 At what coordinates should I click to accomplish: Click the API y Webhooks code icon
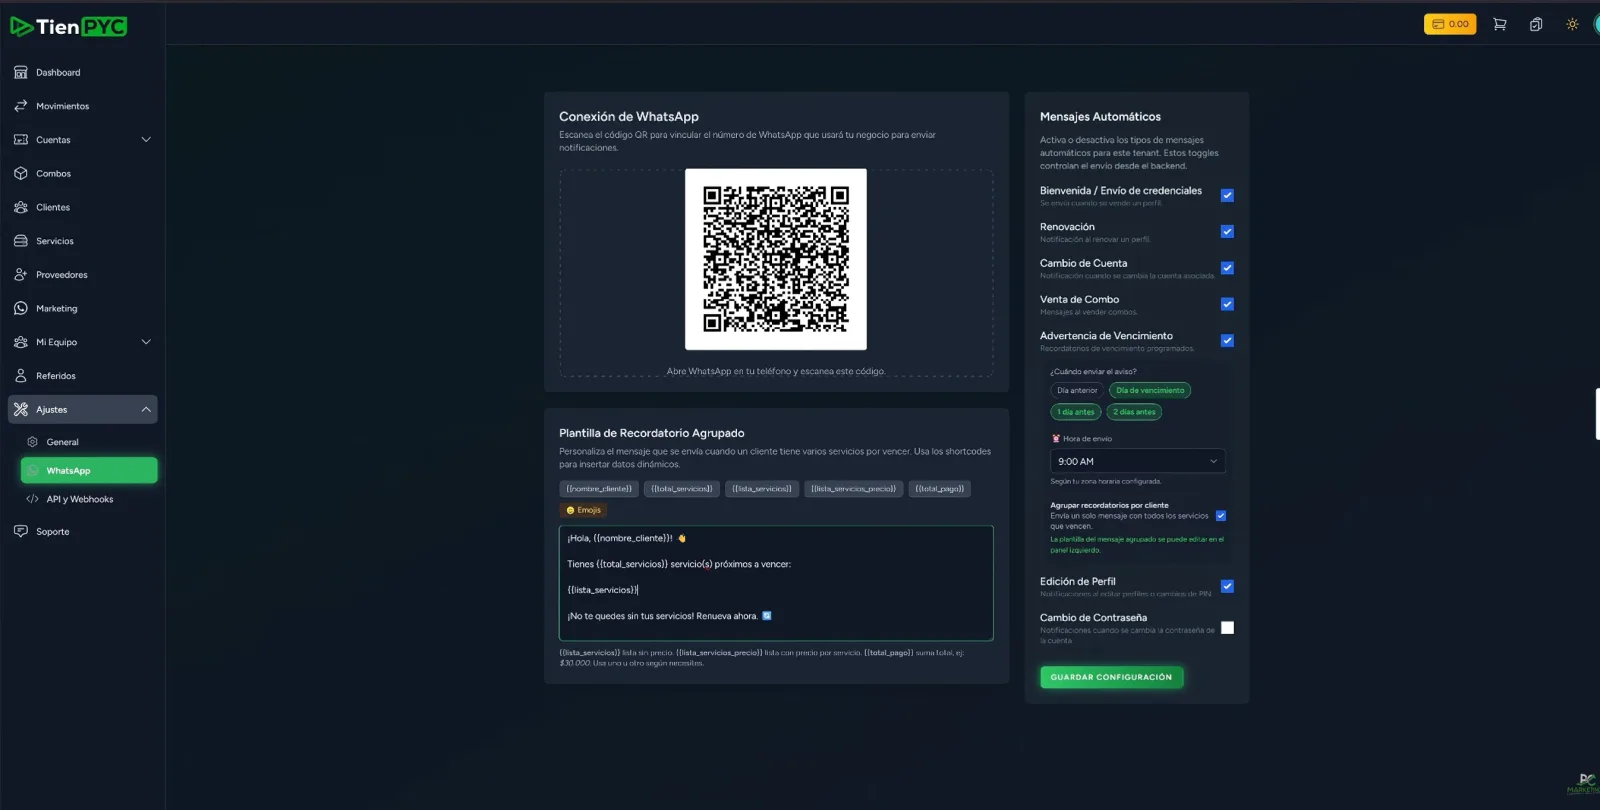tap(32, 499)
